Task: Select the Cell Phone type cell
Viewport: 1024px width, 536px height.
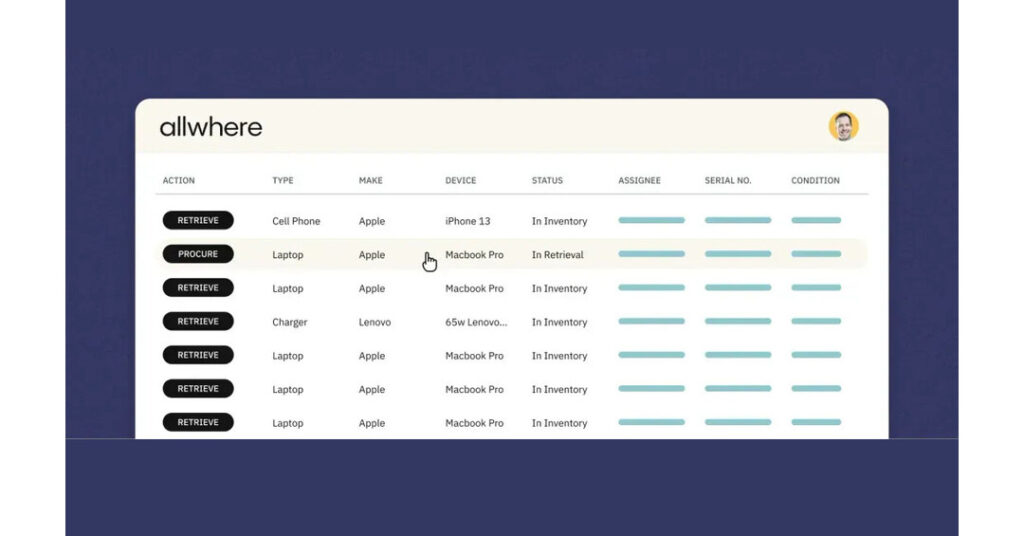Action: (x=296, y=221)
